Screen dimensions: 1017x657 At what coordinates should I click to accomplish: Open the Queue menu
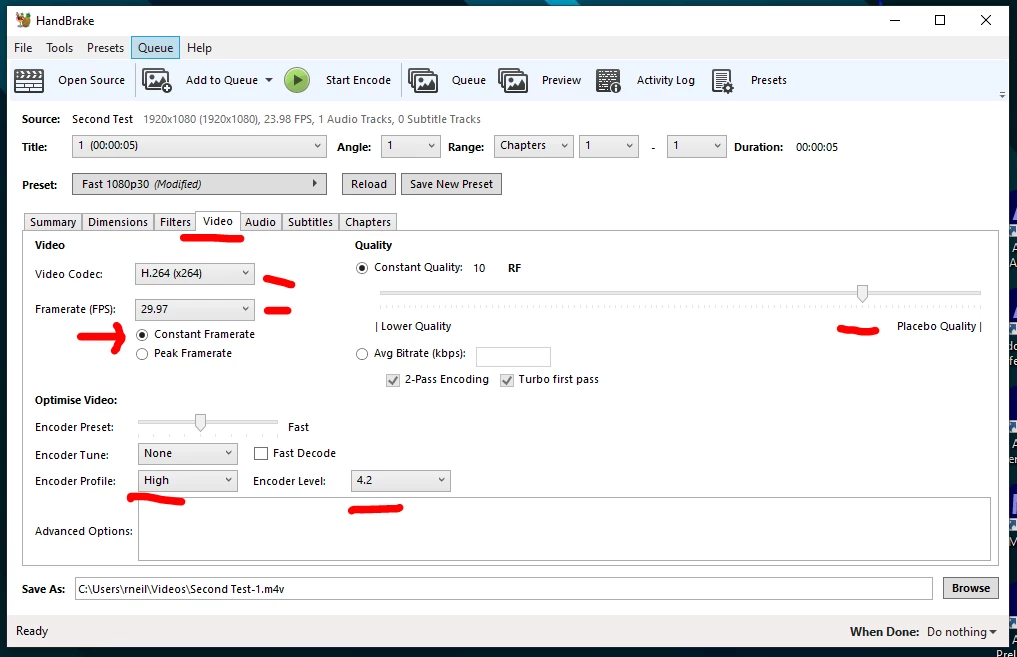[156, 48]
